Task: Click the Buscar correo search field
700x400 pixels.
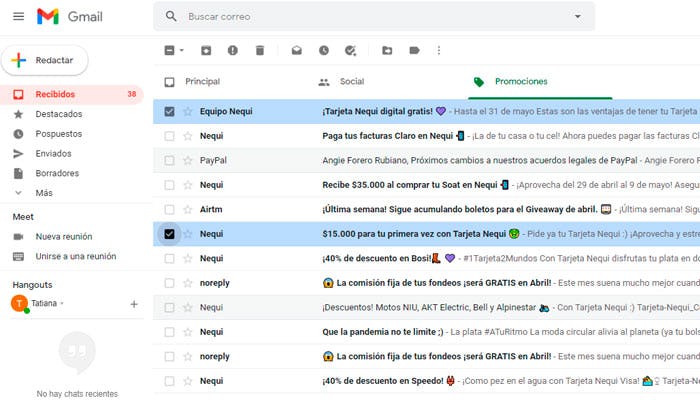Action: (370, 16)
